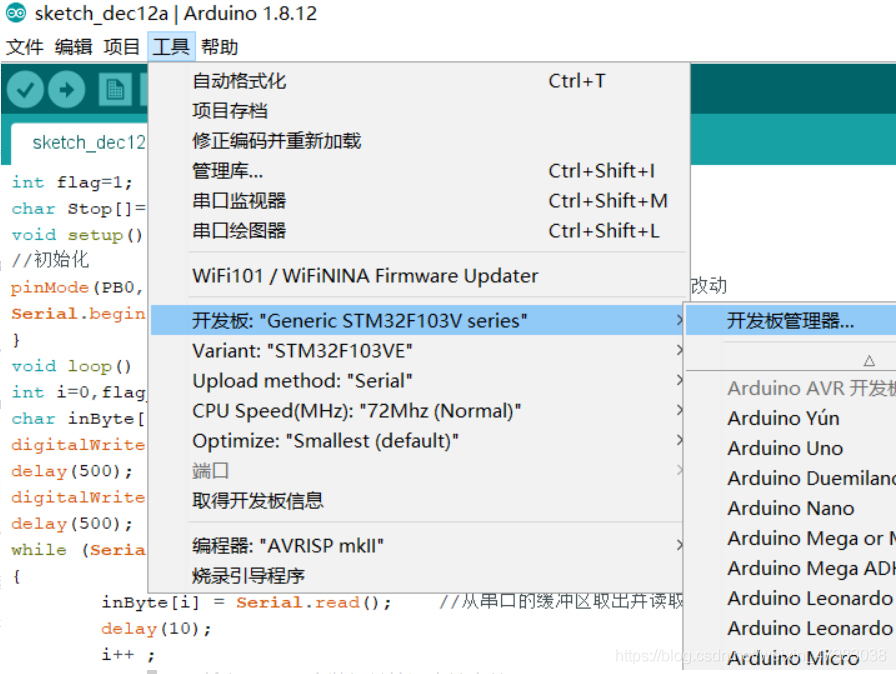This screenshot has height=674, width=896.
Task: Open the 项目 menu
Action: pos(122,47)
